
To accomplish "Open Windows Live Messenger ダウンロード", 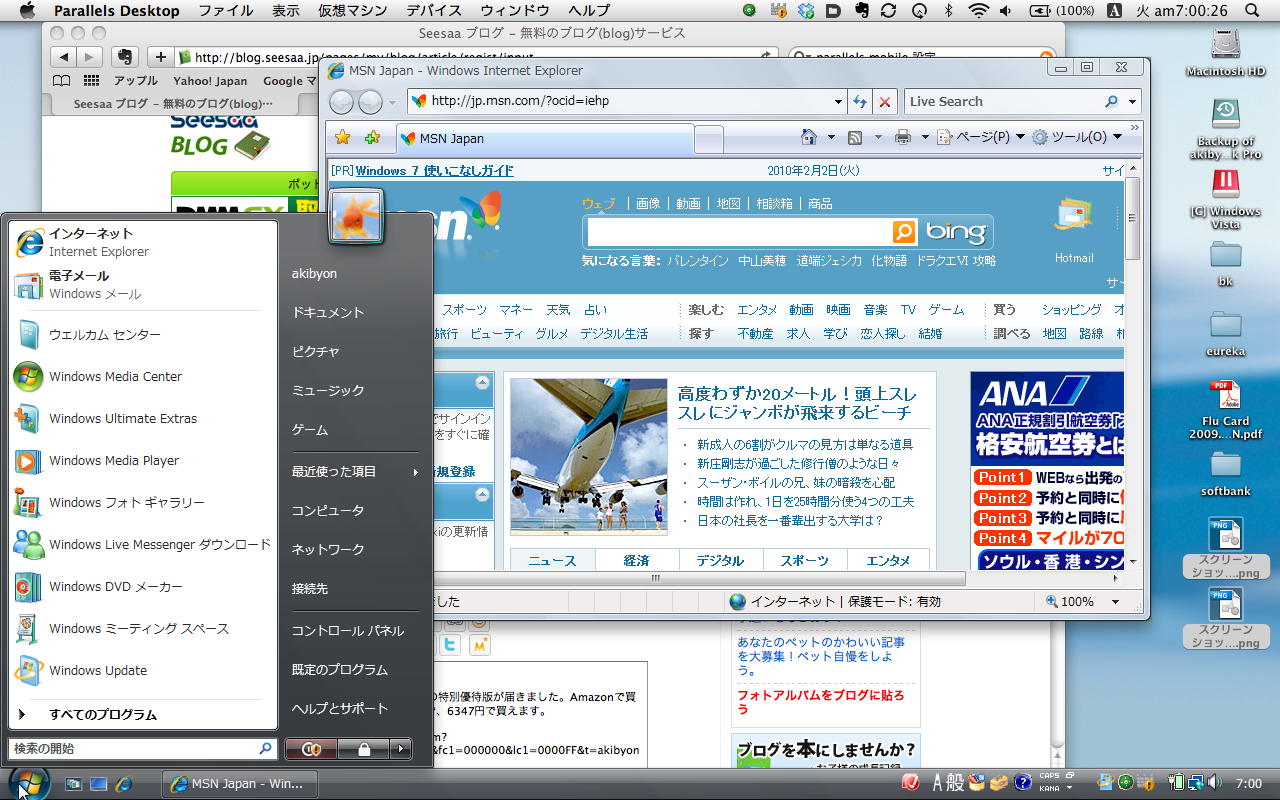I will pyautogui.click(x=141, y=545).
